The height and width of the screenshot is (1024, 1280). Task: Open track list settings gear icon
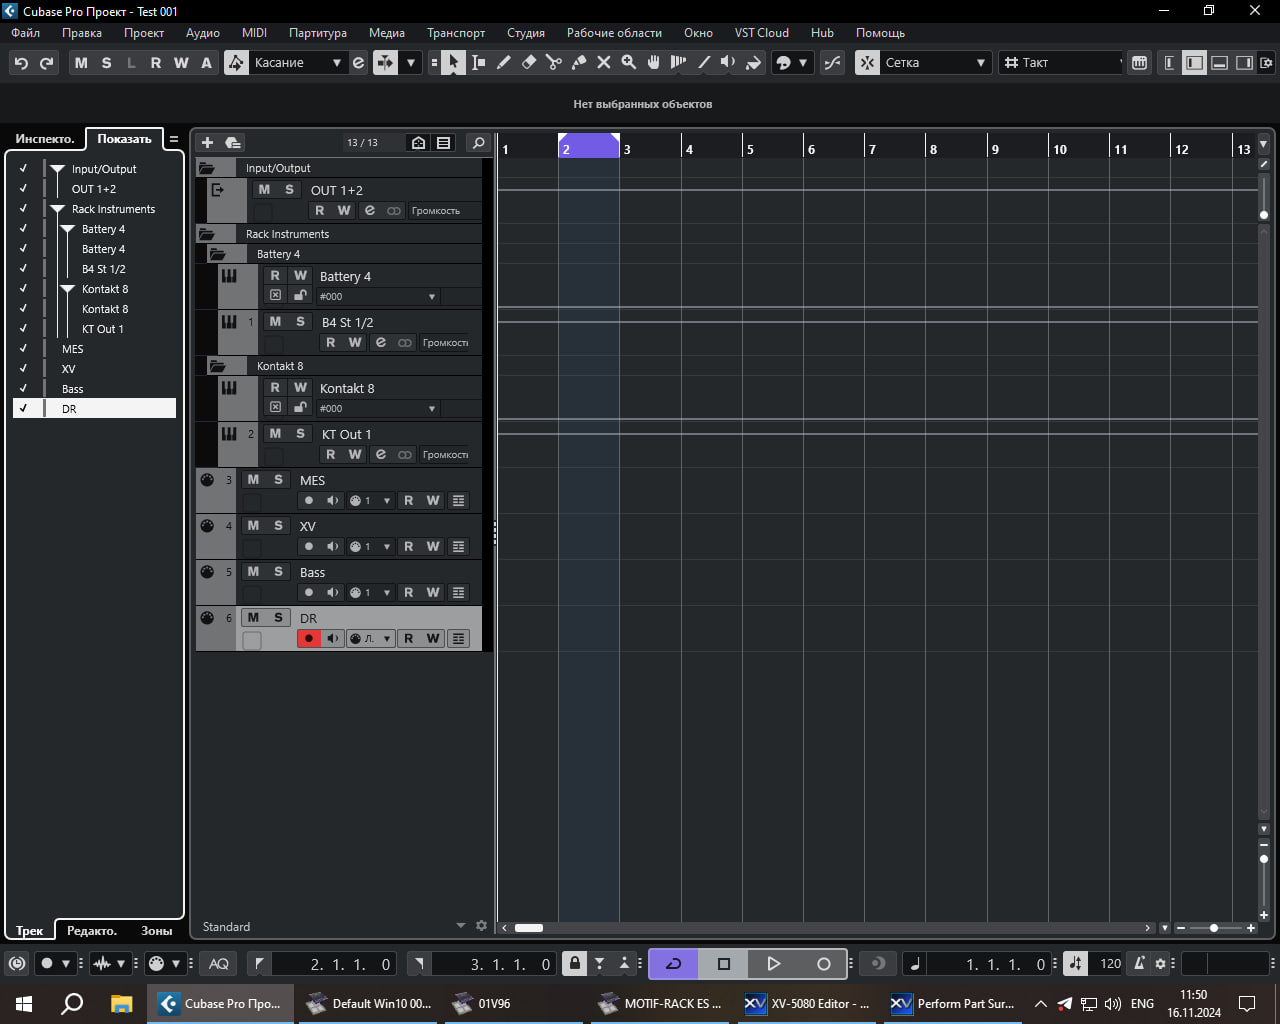pos(481,926)
